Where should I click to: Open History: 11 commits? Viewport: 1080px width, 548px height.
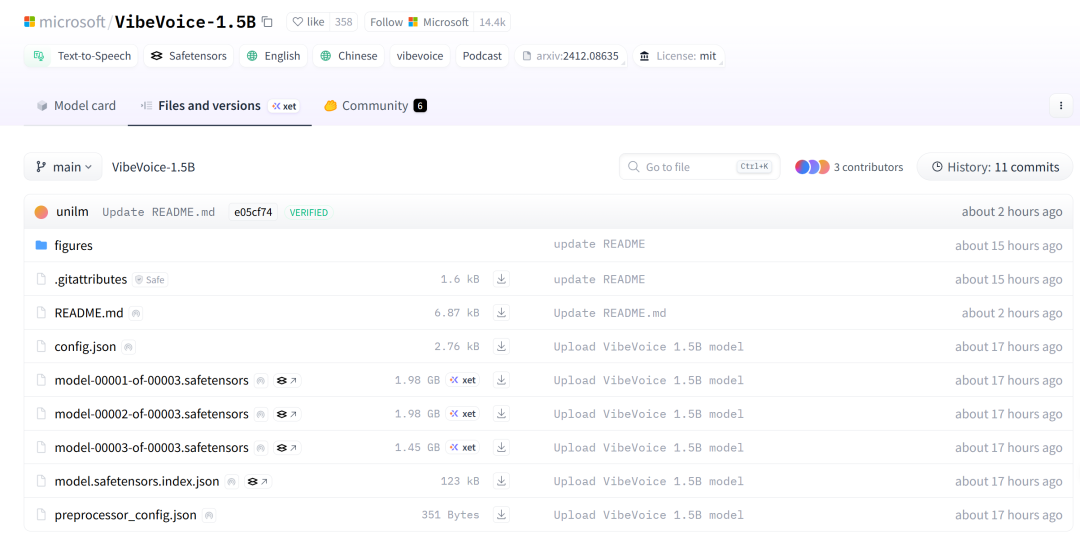pos(995,167)
